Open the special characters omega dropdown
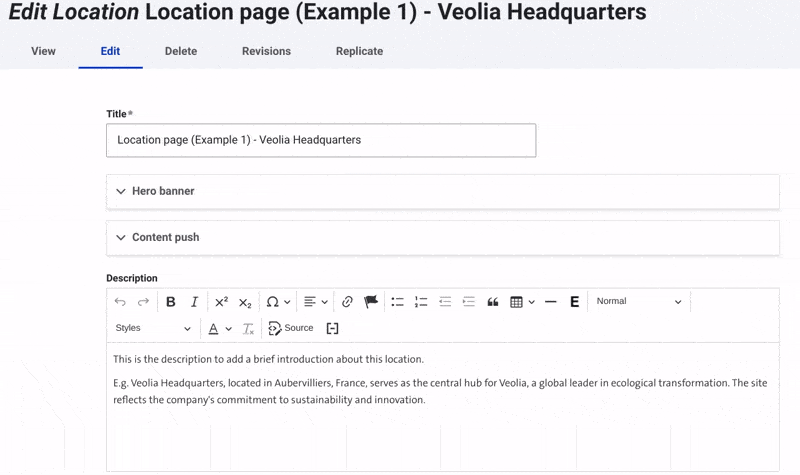 (278, 302)
